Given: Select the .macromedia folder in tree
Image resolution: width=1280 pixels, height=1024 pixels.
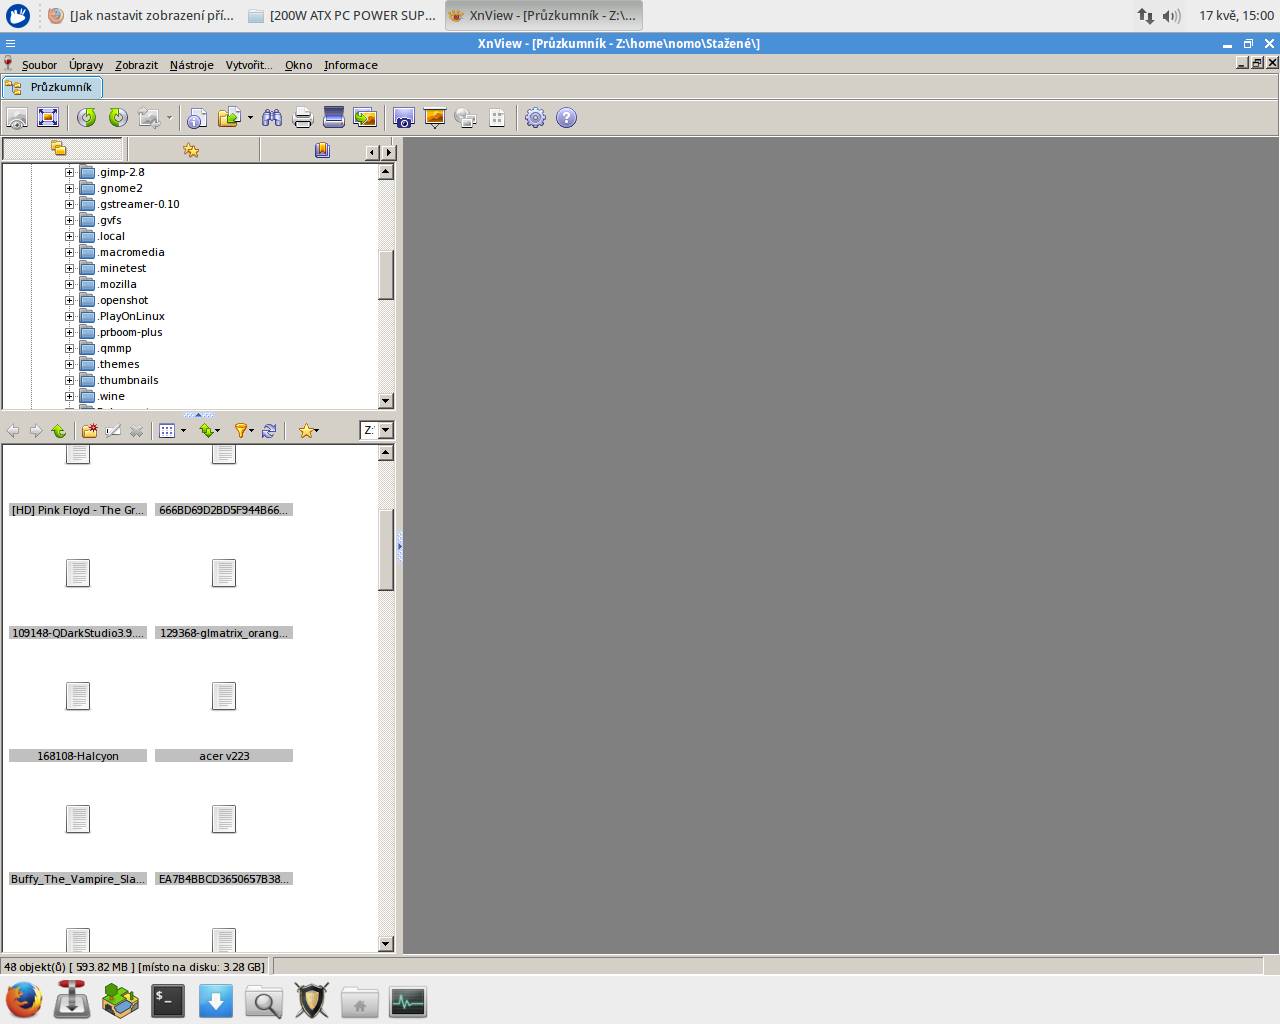Looking at the screenshot, I should coord(131,252).
